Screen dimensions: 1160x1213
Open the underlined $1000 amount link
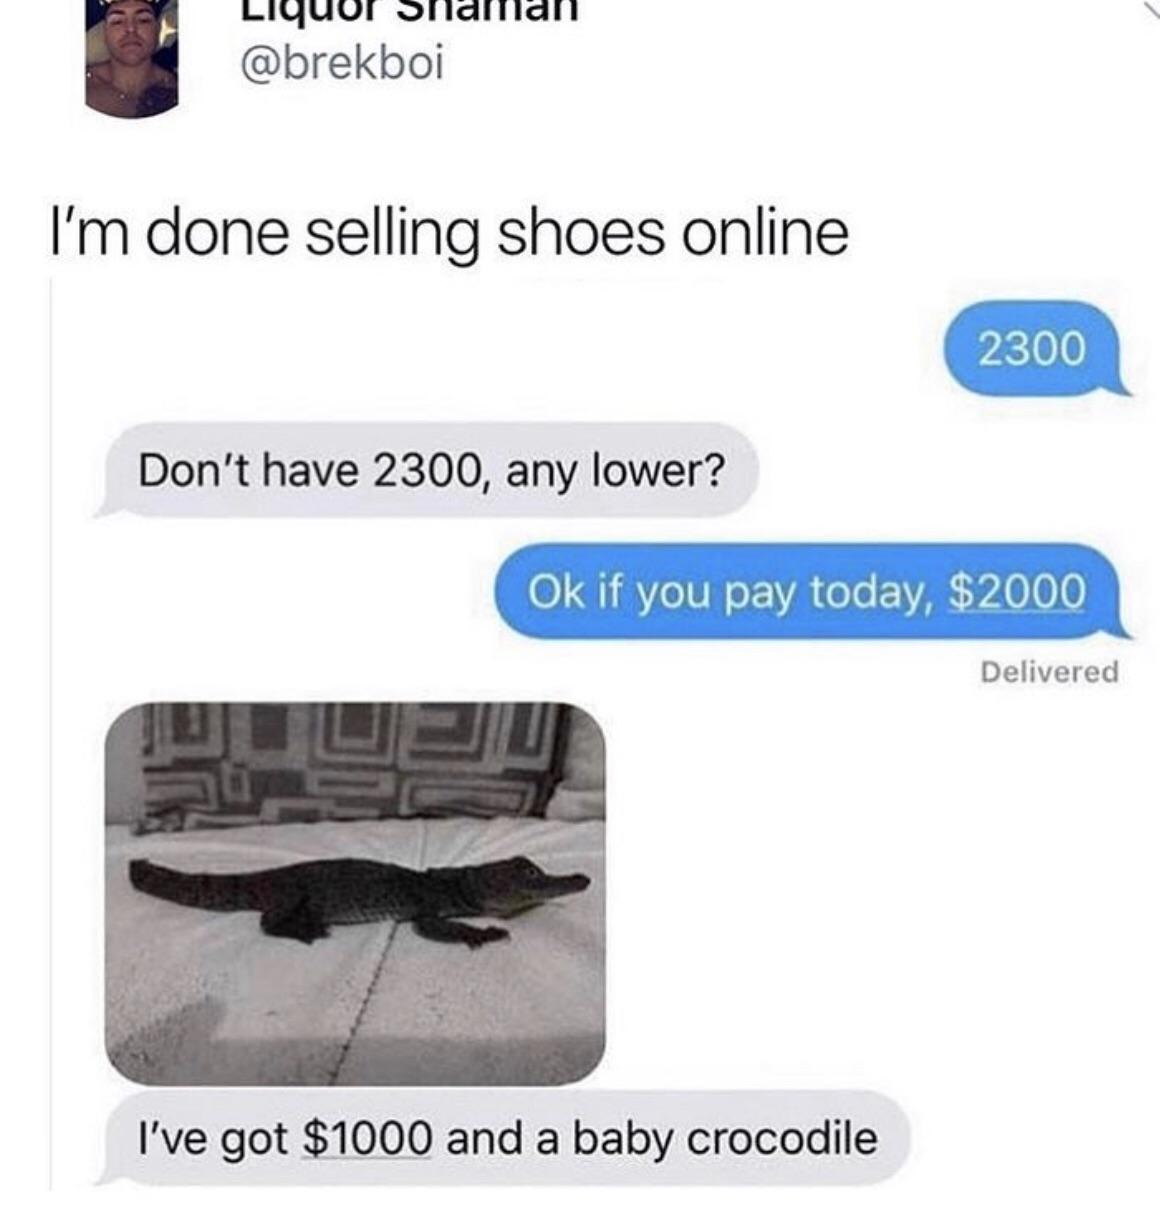[x=367, y=1139]
